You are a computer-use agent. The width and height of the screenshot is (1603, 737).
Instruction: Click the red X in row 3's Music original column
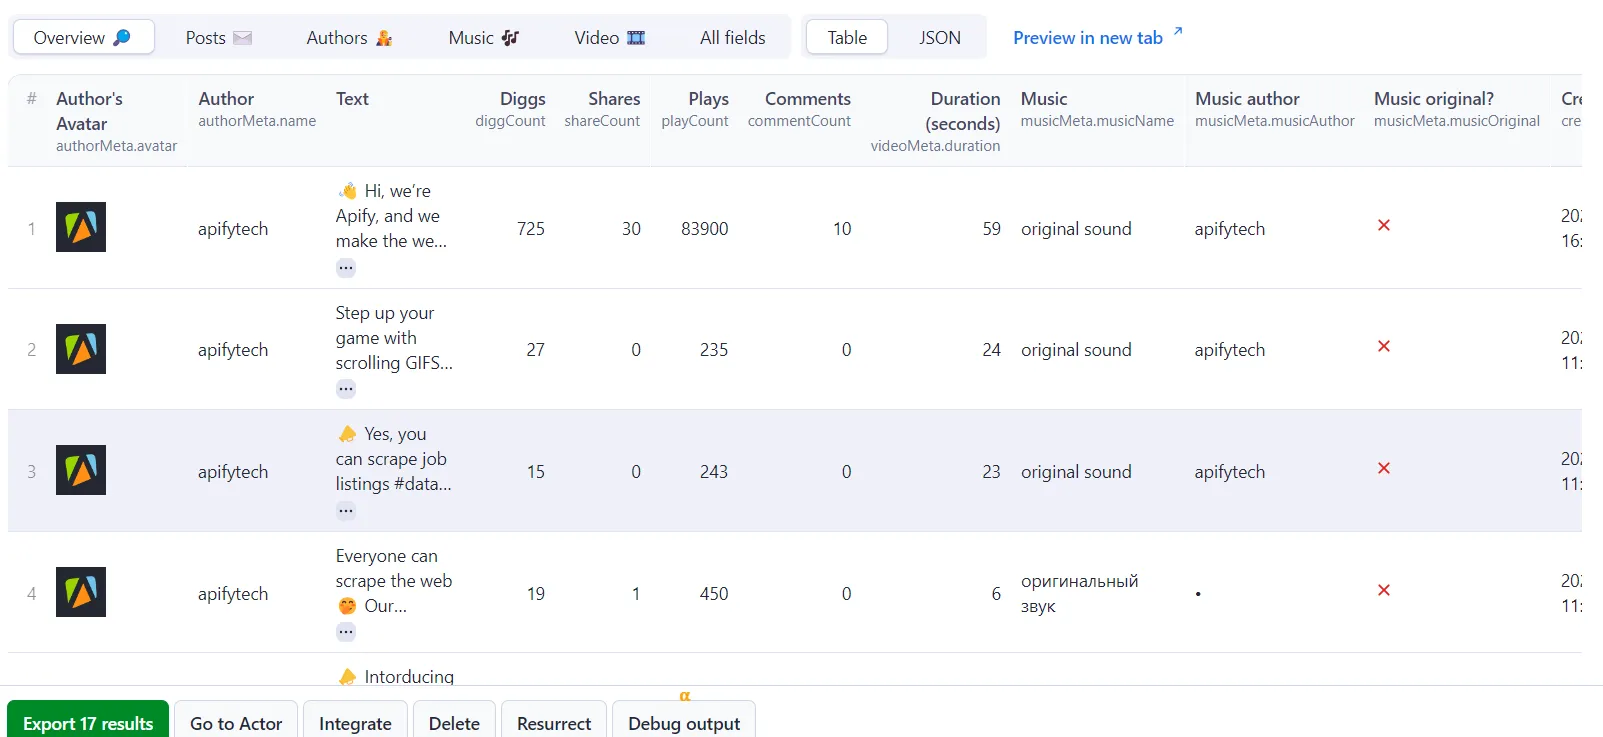1384,468
